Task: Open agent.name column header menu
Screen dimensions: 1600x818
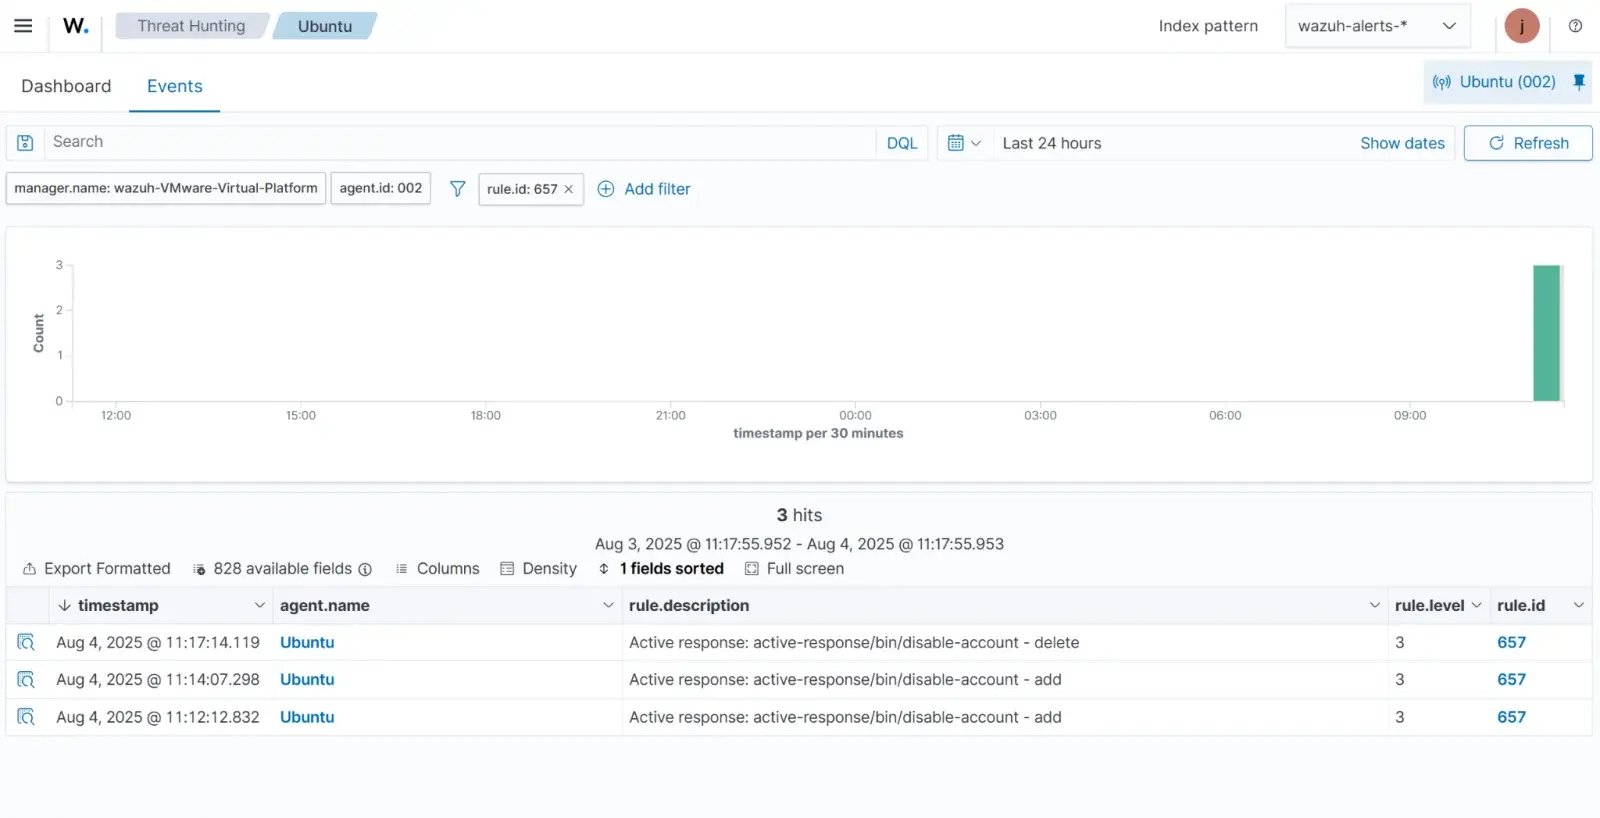Action: point(608,605)
